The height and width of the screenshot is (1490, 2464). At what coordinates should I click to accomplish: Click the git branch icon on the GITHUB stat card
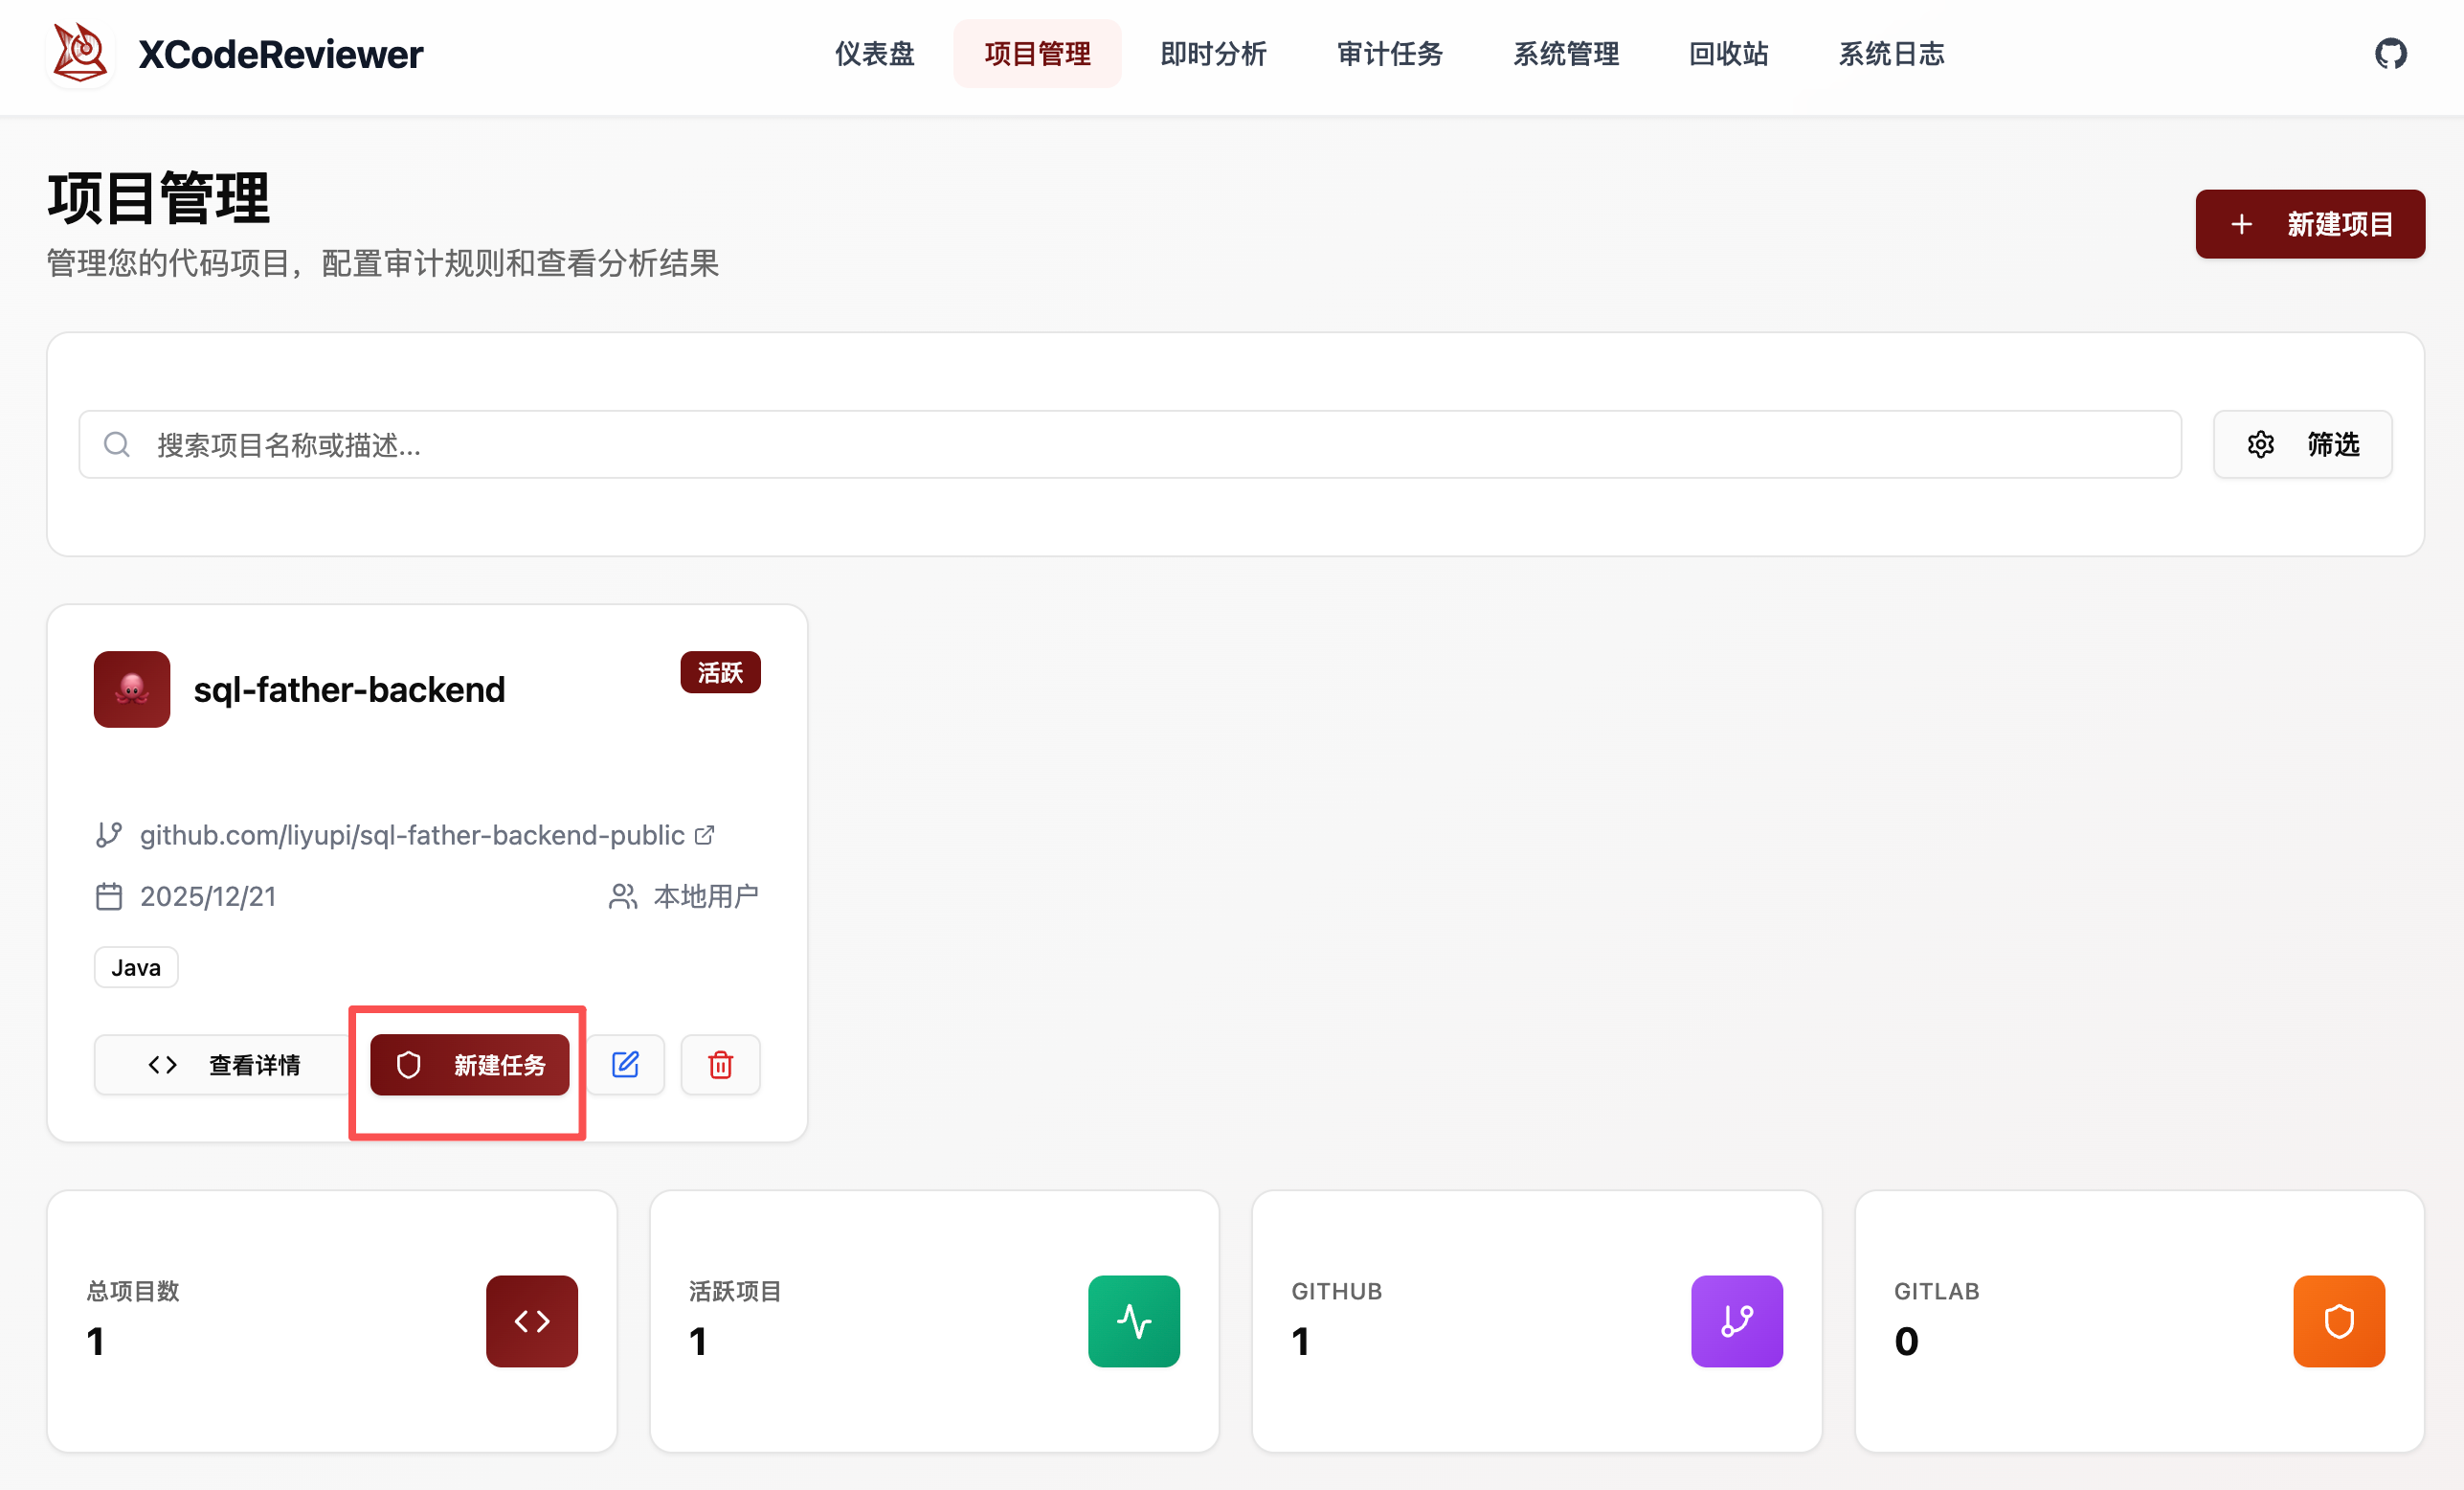pyautogui.click(x=1736, y=1321)
